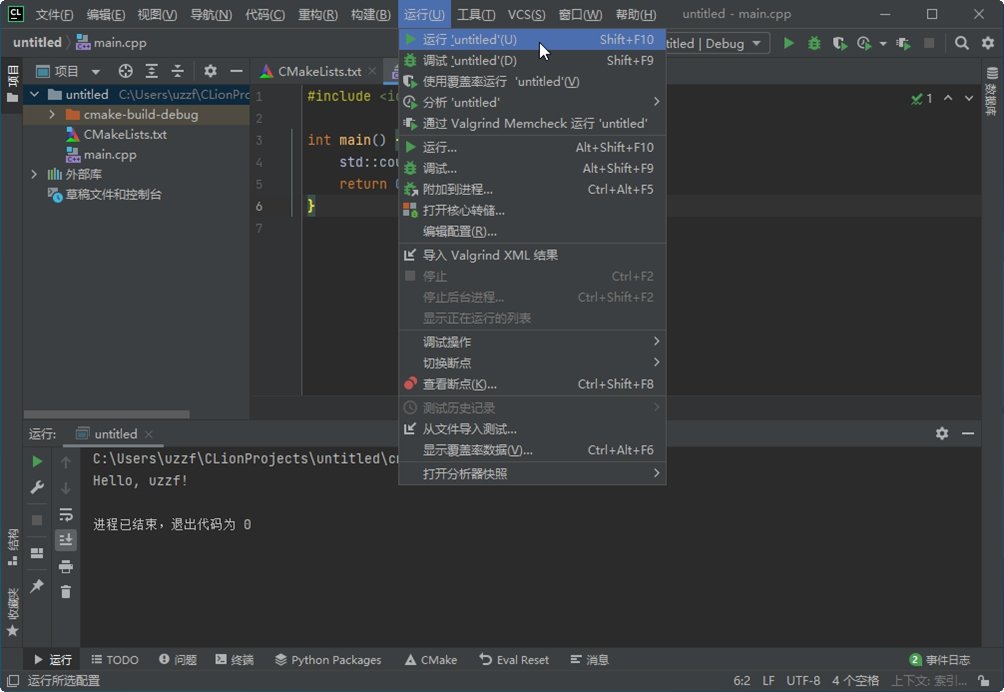
Task: Open the Python Packages tool window
Action: click(328, 660)
